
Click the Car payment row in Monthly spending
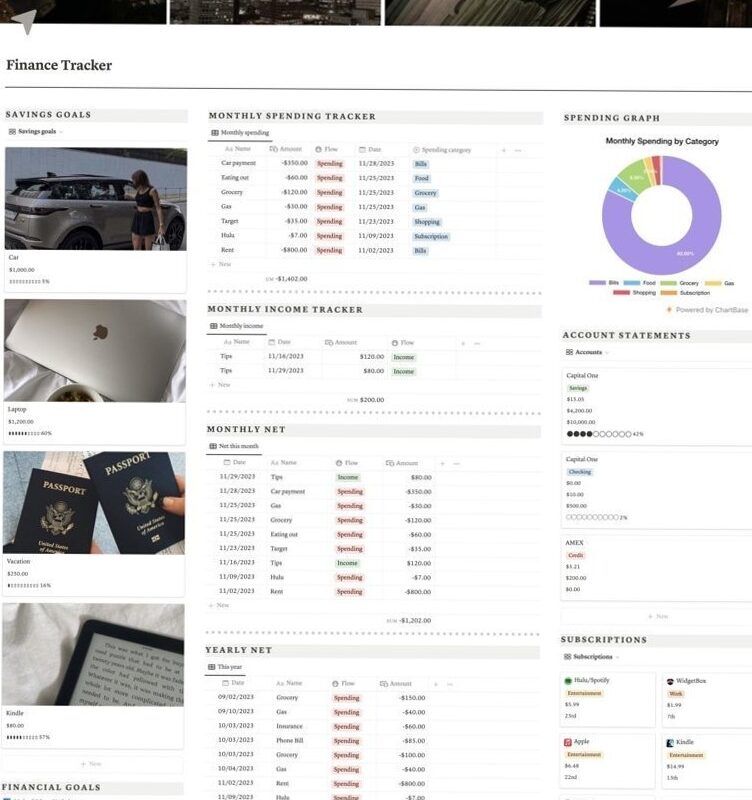[x=375, y=163]
